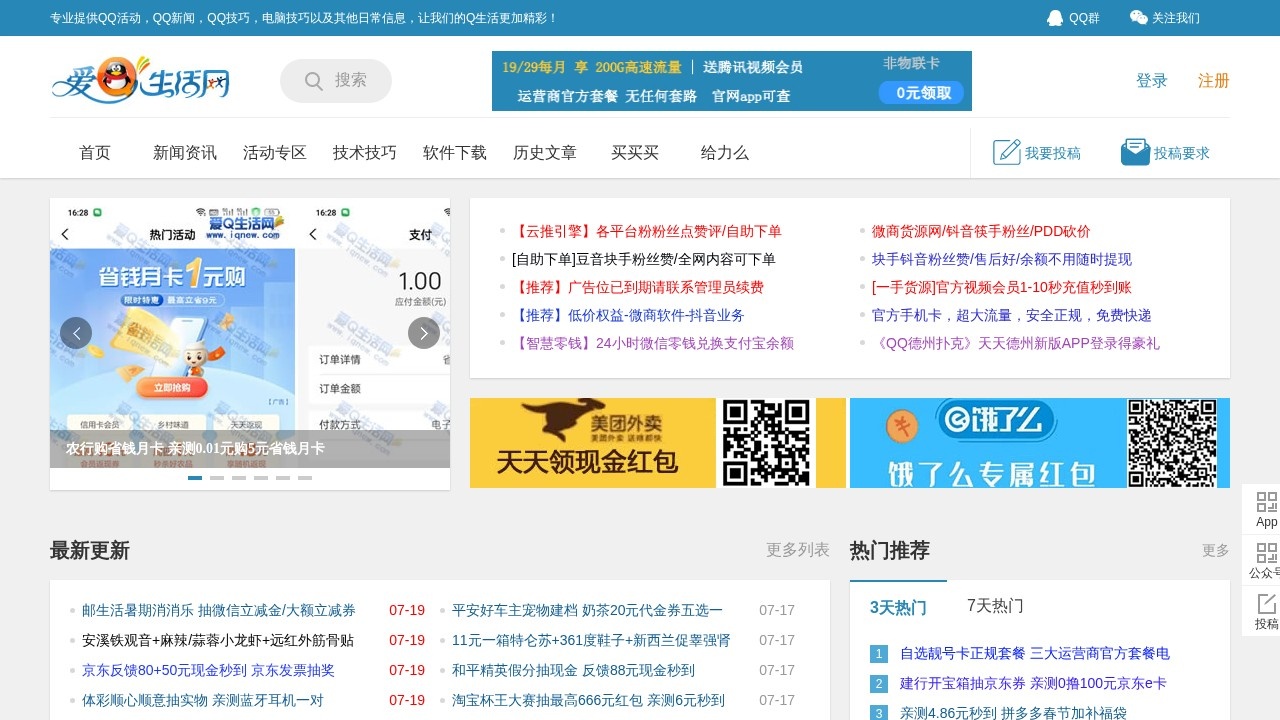Click the 200G高速流量 banner ad
The image size is (1280, 720).
pos(732,81)
